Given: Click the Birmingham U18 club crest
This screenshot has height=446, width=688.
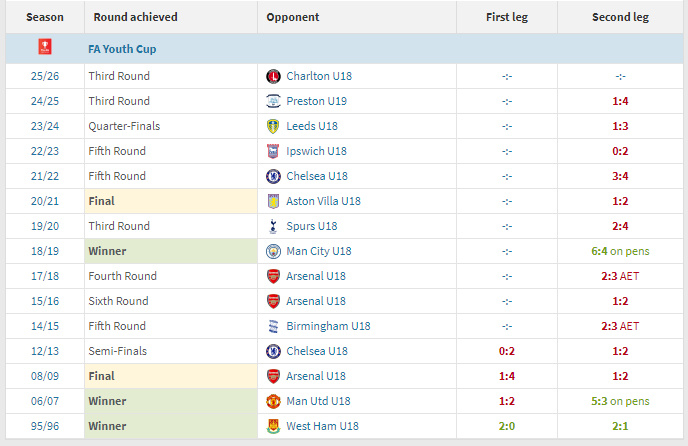Looking at the screenshot, I should pos(273,326).
